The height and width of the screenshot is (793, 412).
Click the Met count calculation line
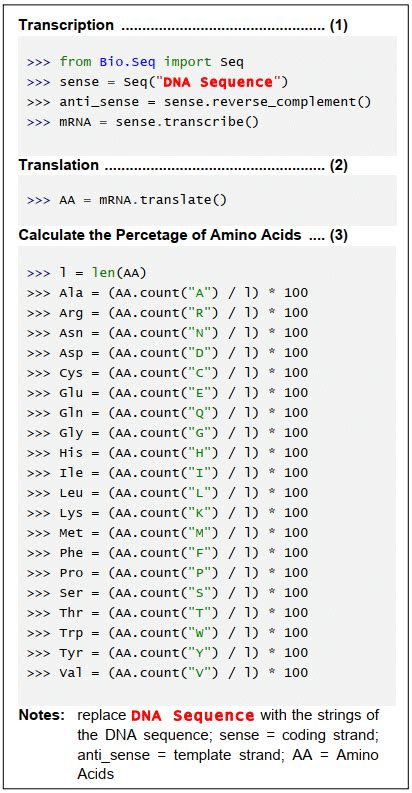167,533
